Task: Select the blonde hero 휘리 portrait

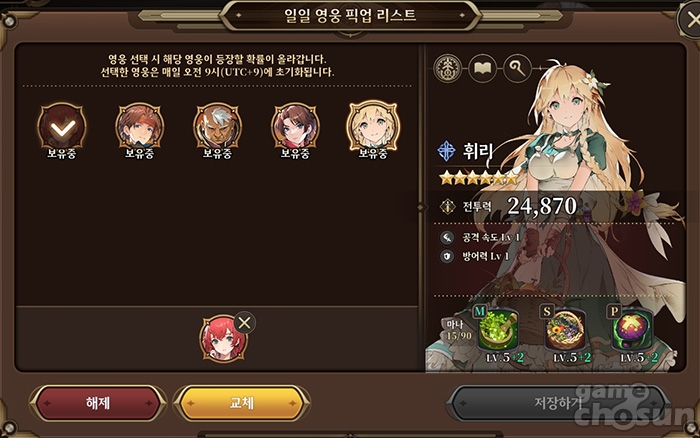Action: [x=373, y=126]
